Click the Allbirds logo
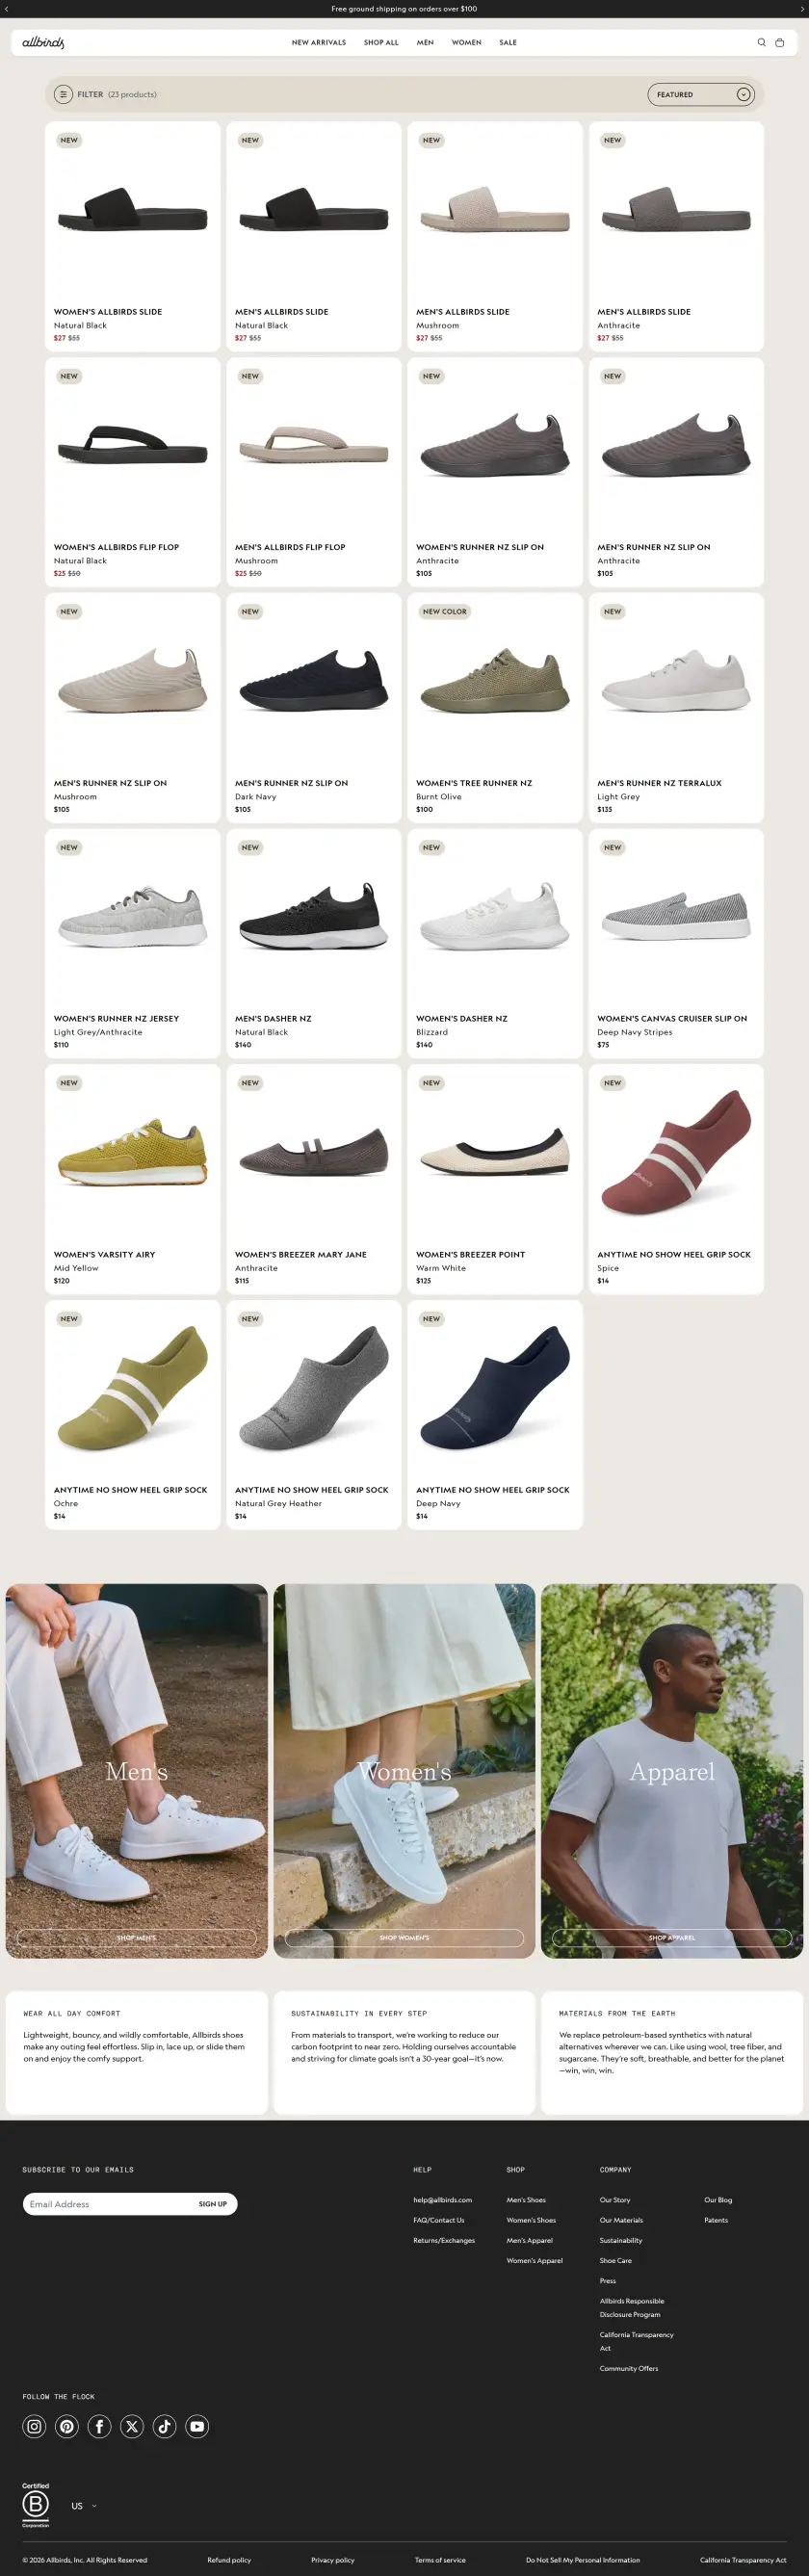This screenshot has width=809, height=2576. point(43,43)
